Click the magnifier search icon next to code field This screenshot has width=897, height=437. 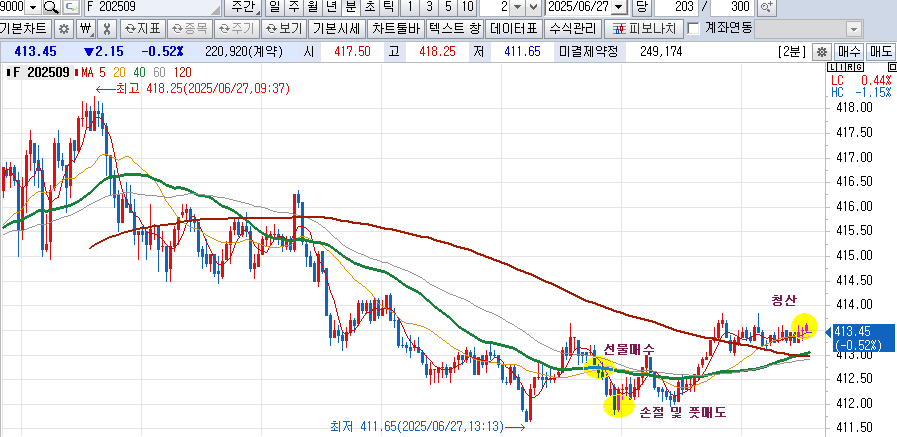tap(51, 7)
